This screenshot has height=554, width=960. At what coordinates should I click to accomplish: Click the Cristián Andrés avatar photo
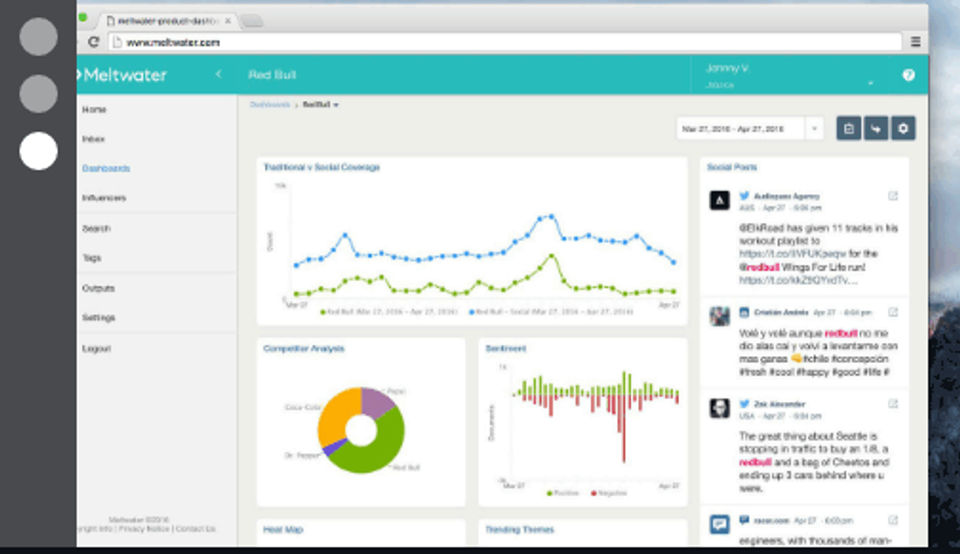[719, 316]
